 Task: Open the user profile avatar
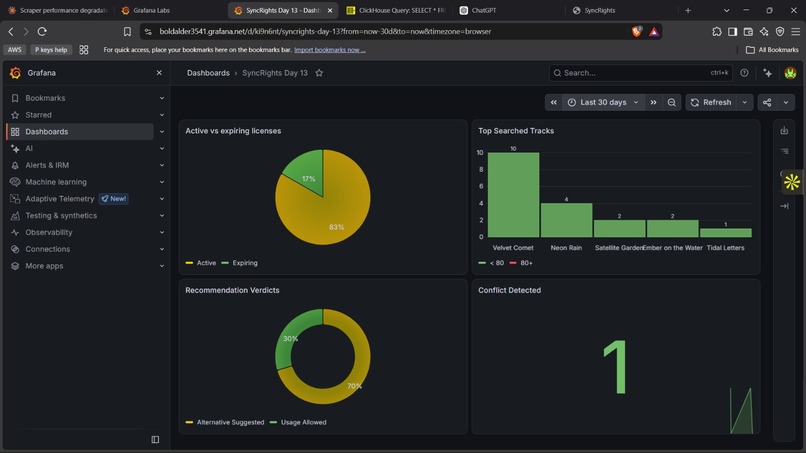pos(791,73)
